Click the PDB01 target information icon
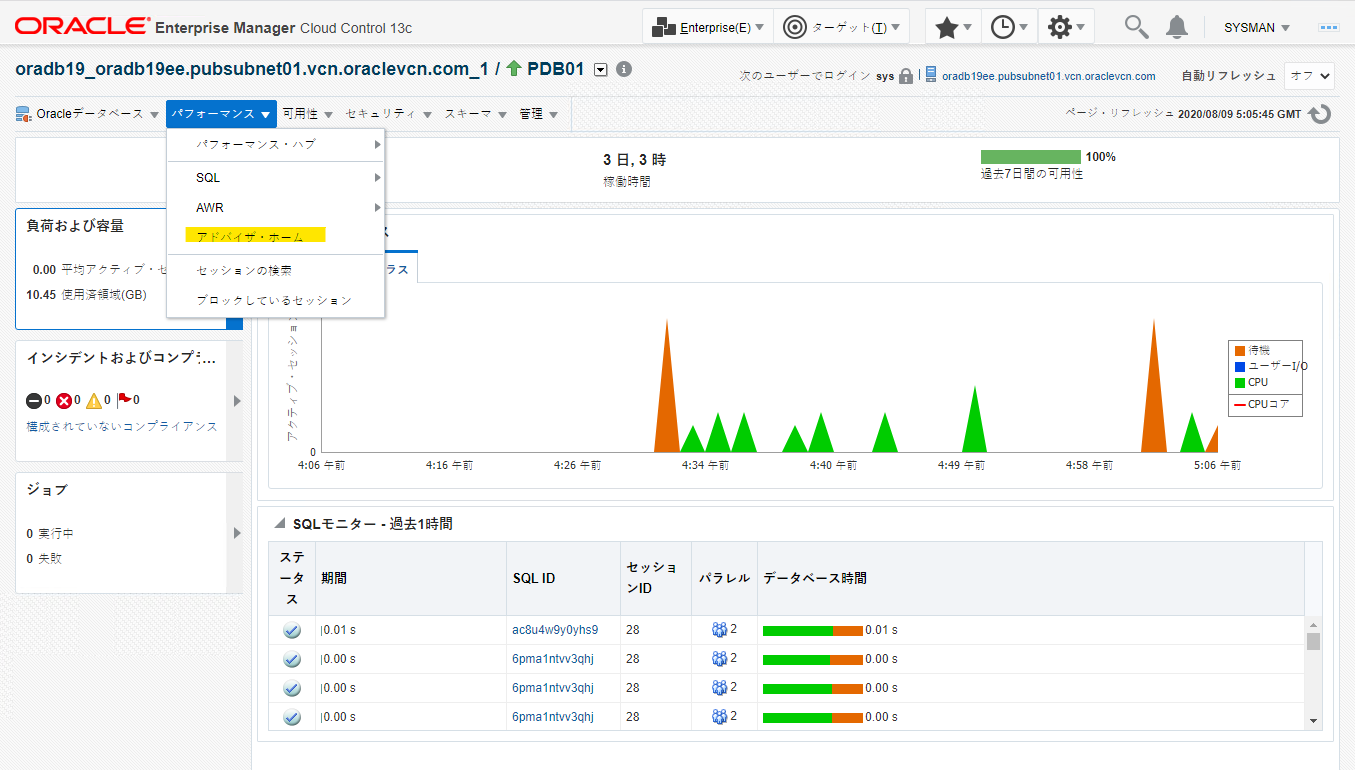This screenshot has width=1355, height=770. point(621,69)
